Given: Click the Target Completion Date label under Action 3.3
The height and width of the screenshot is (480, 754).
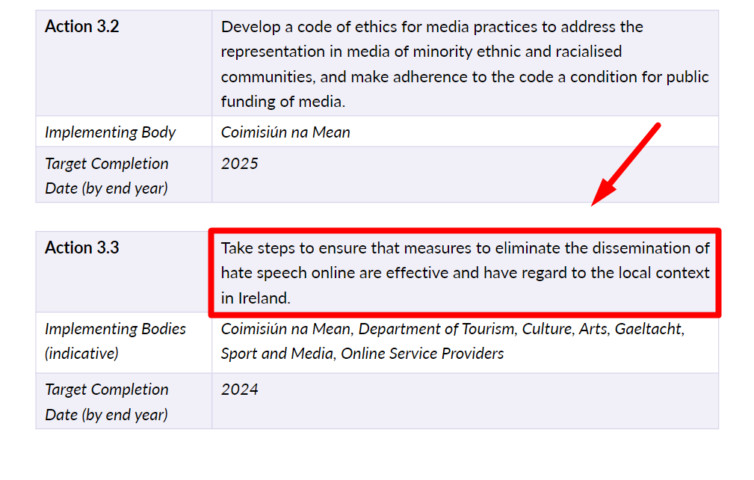Looking at the screenshot, I should 106,401.
